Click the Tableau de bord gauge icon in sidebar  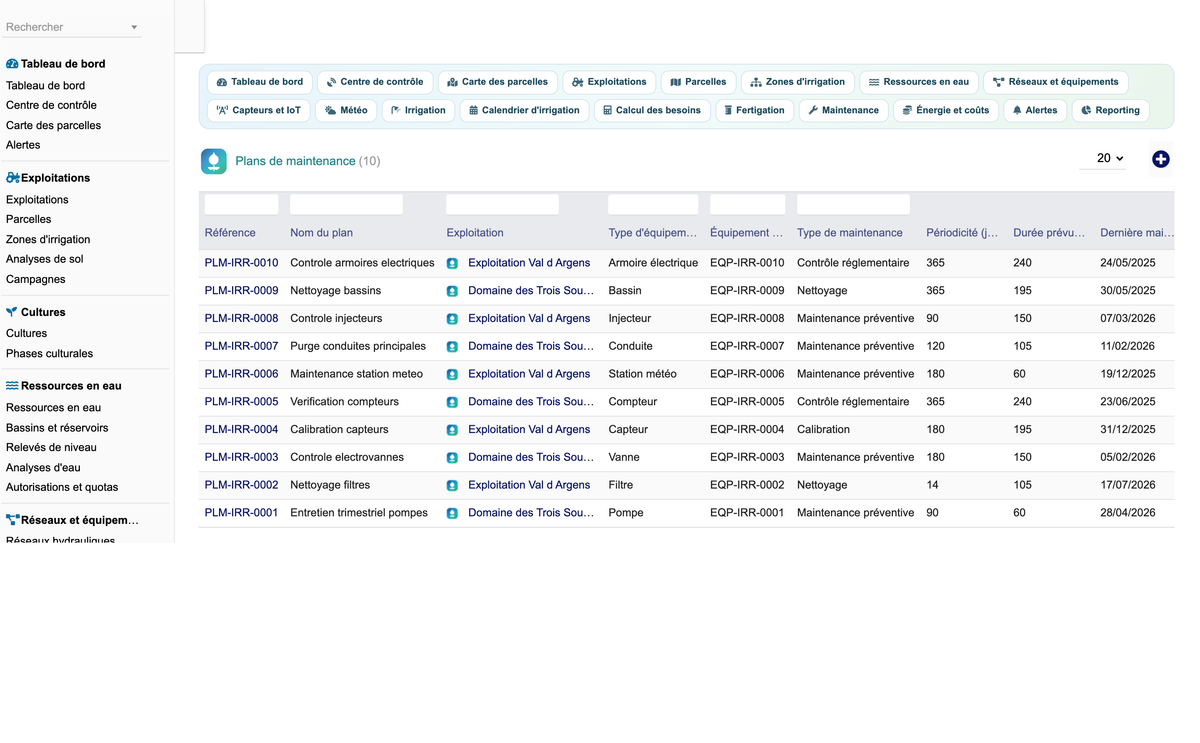click(x=12, y=64)
